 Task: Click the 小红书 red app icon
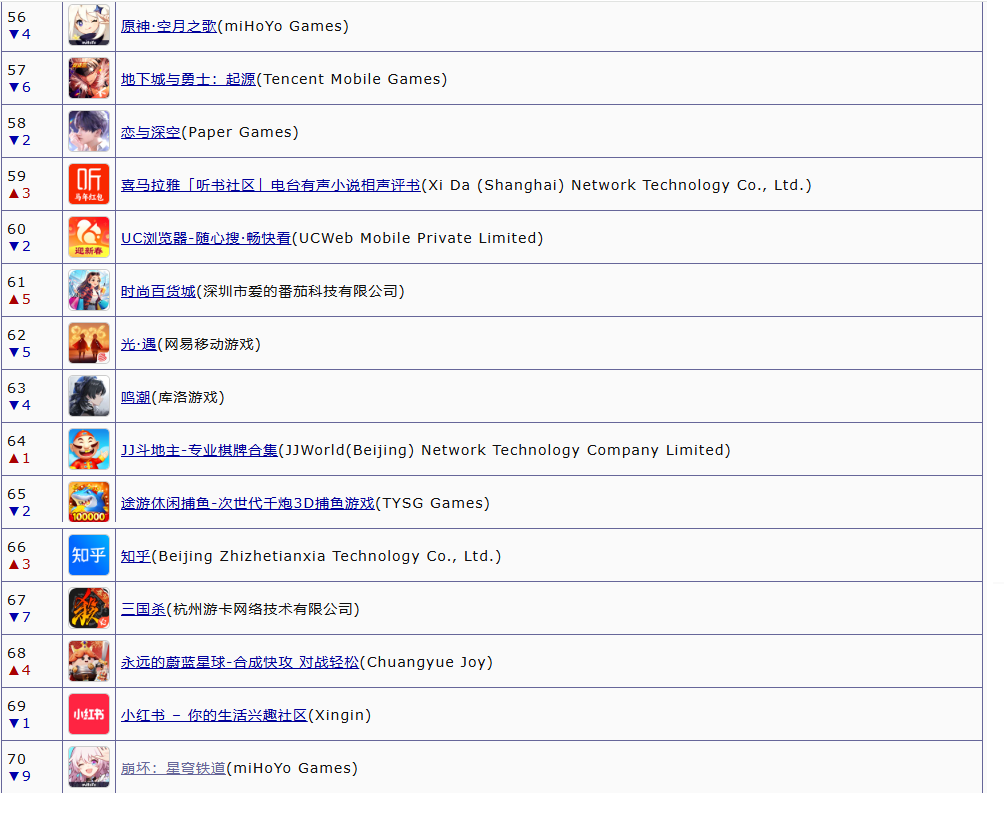point(89,714)
